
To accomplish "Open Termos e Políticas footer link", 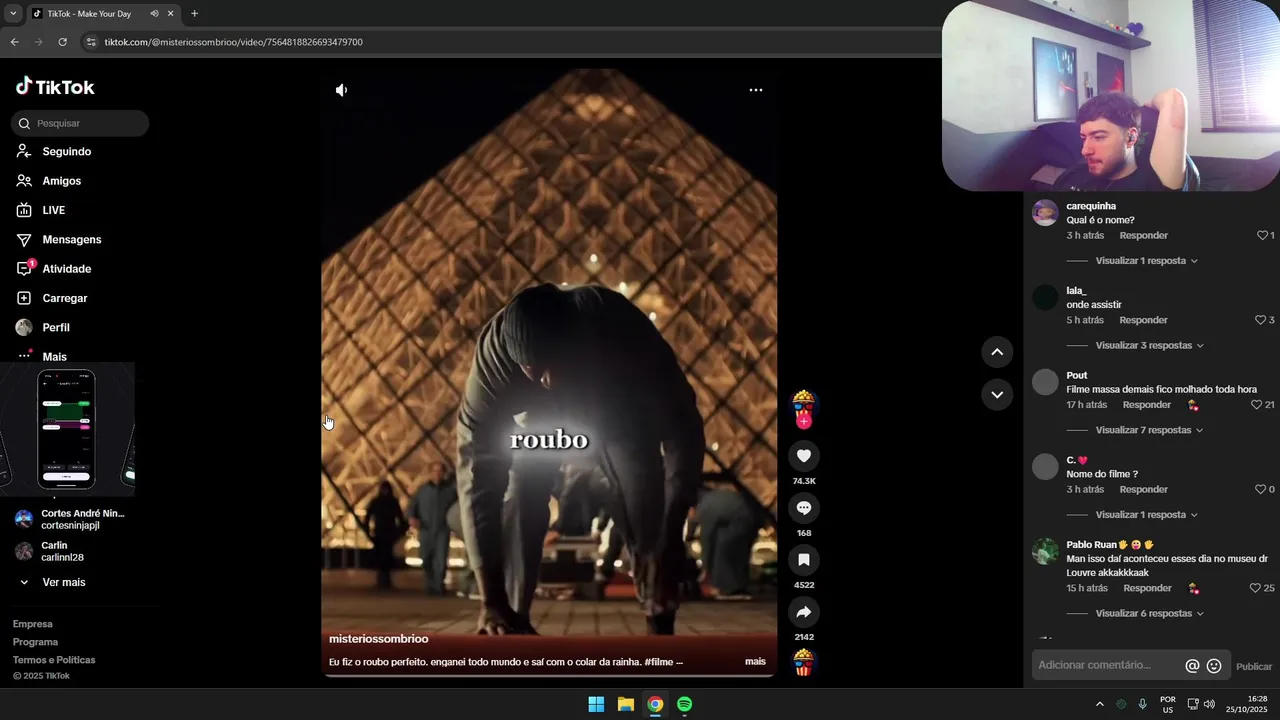I will click(54, 660).
